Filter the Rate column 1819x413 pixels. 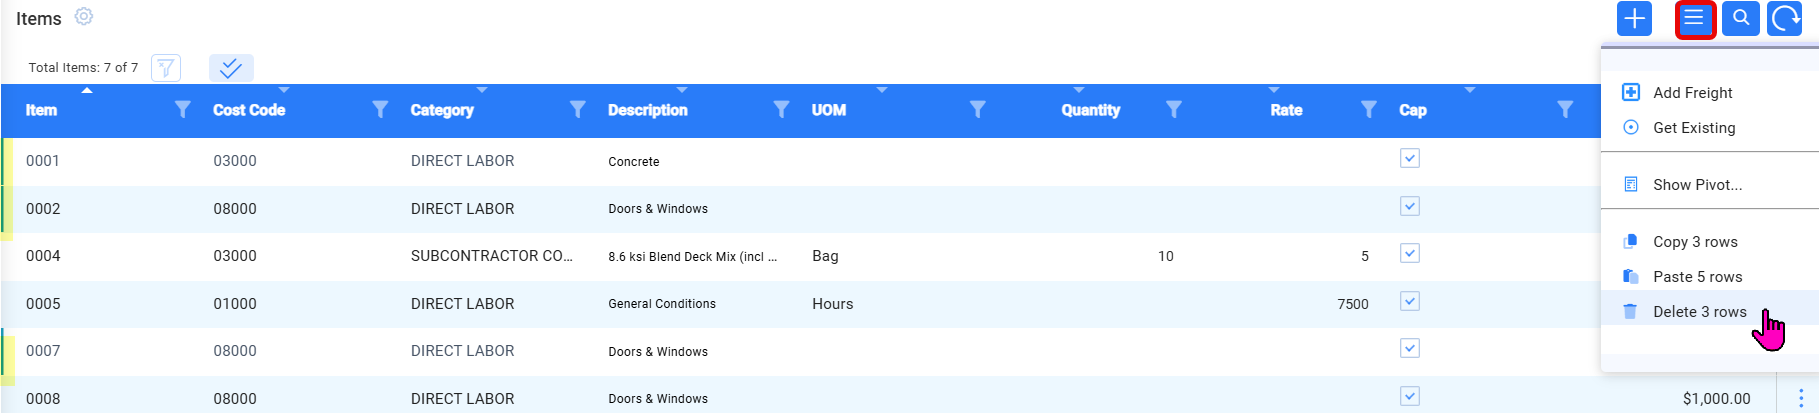[1369, 109]
